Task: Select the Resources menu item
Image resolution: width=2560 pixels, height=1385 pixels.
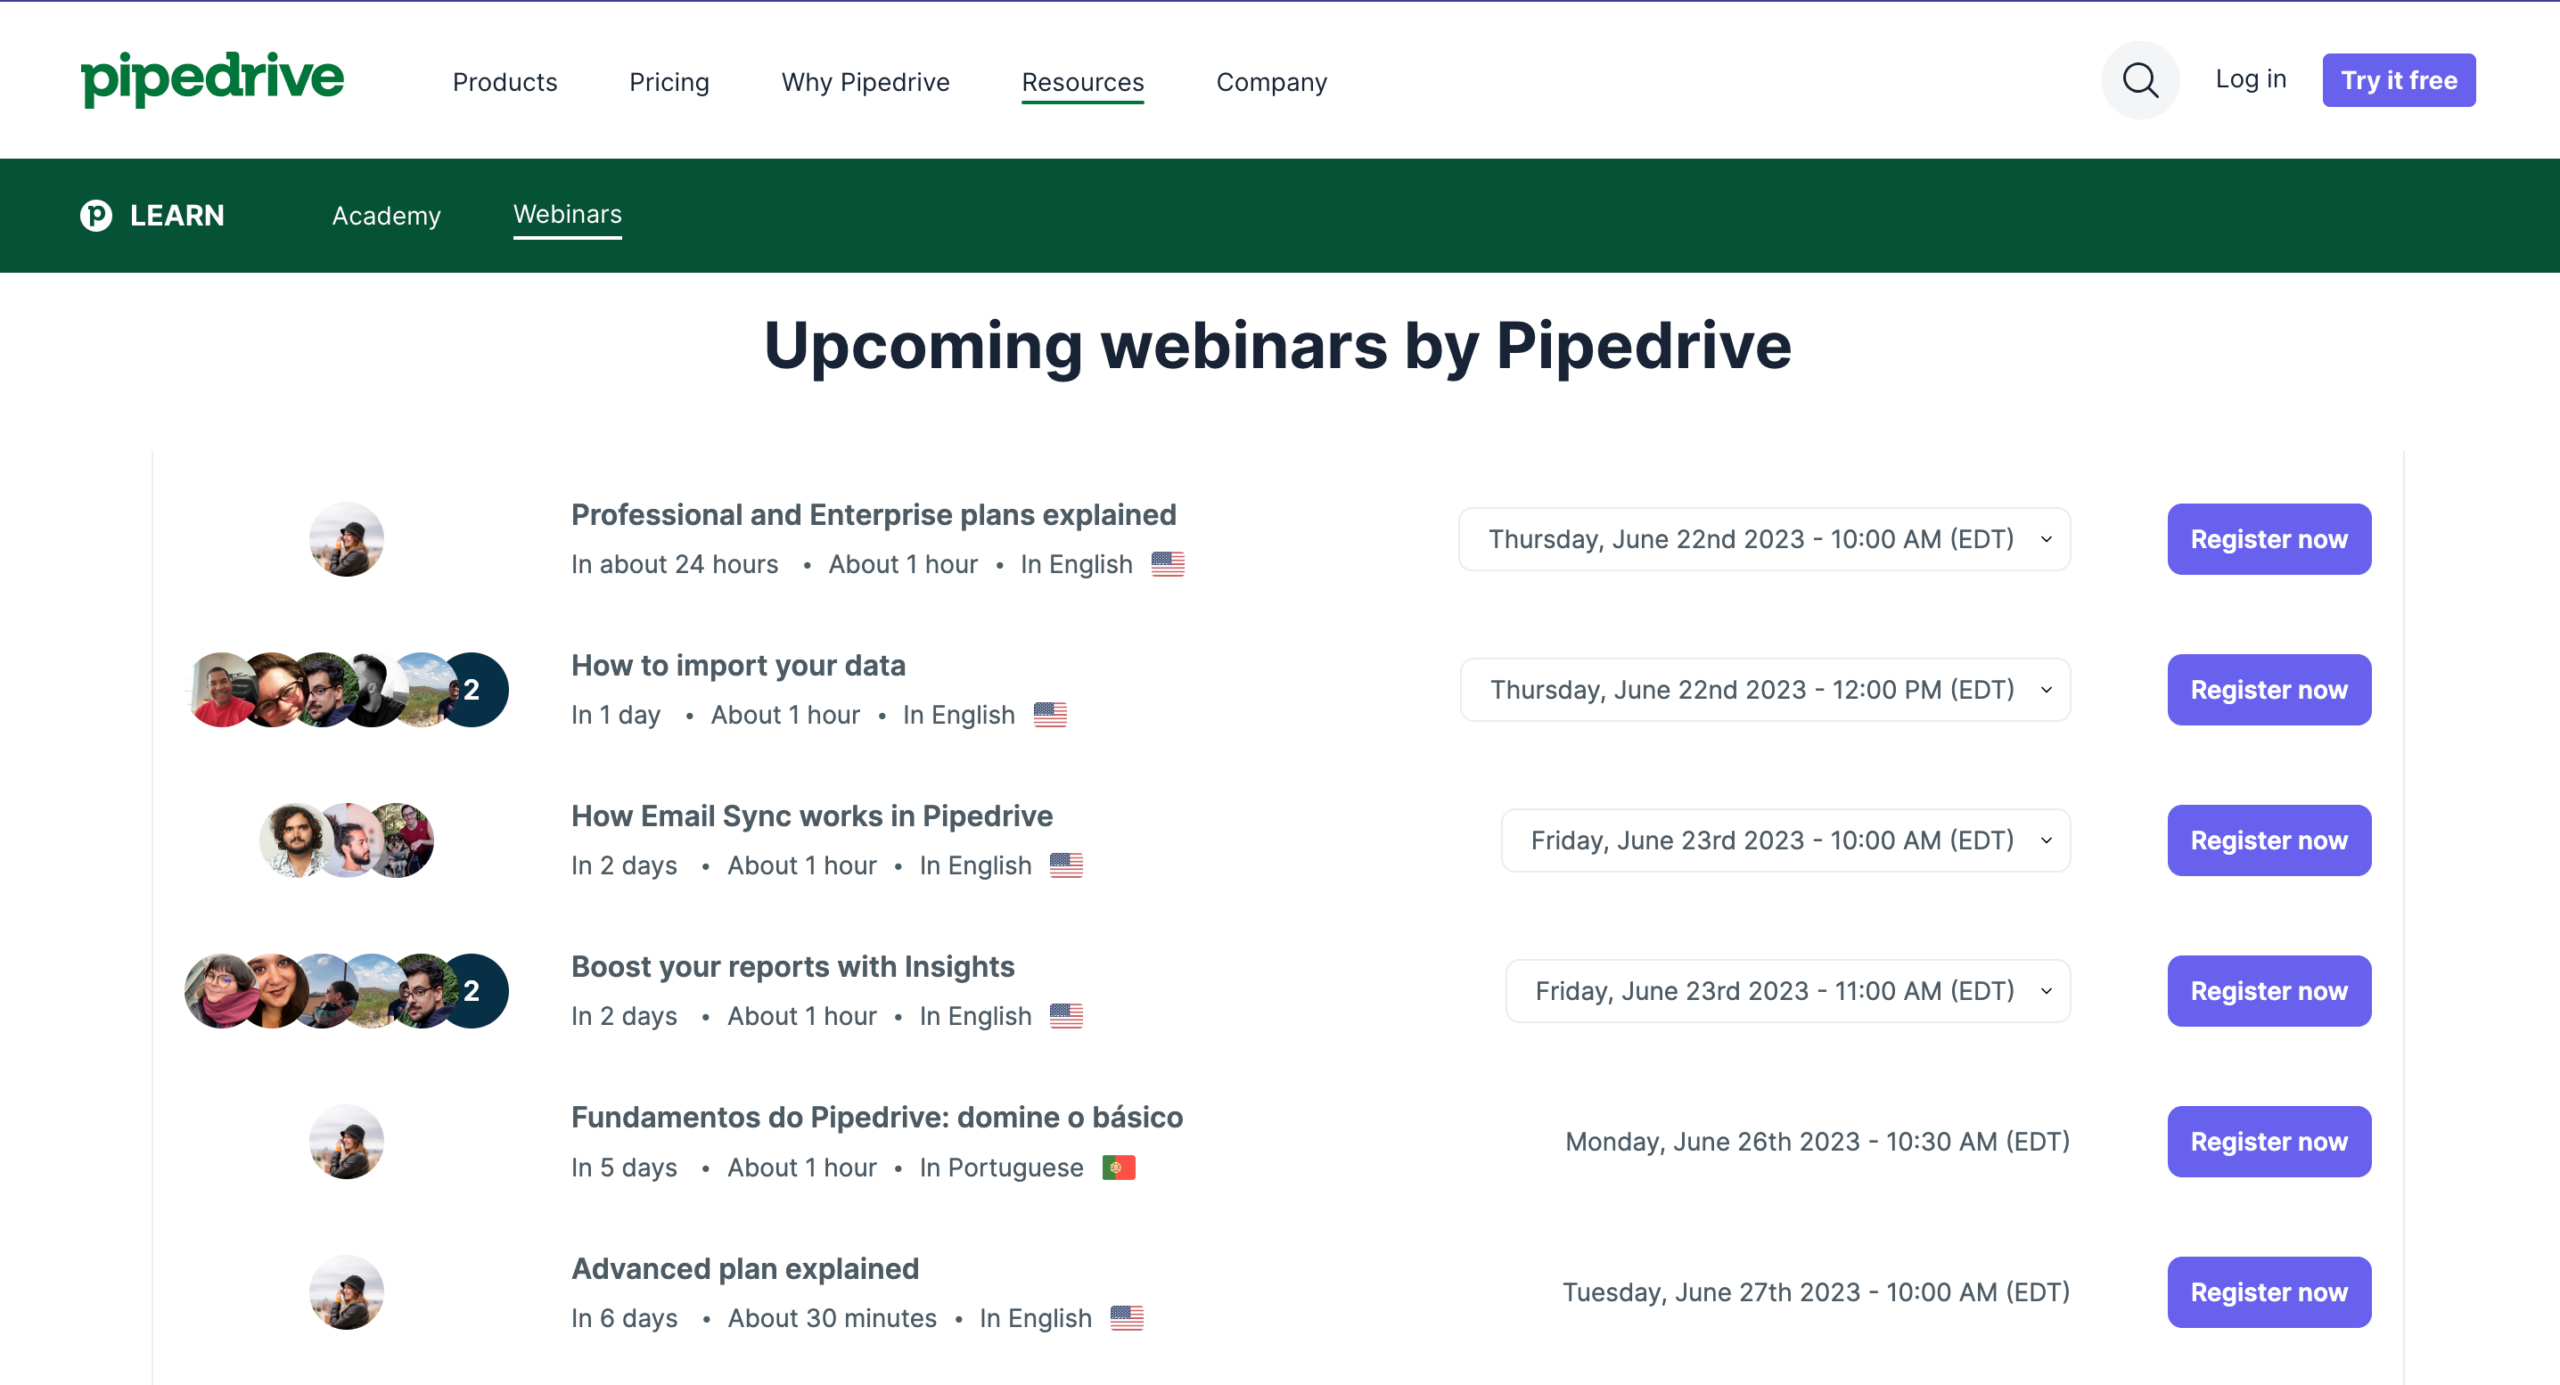Action: tap(1083, 80)
